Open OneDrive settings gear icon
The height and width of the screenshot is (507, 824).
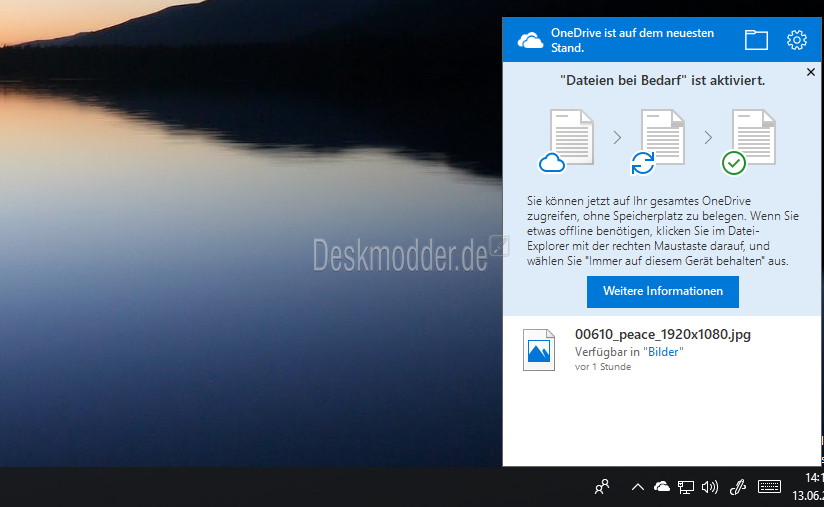pyautogui.click(x=797, y=40)
